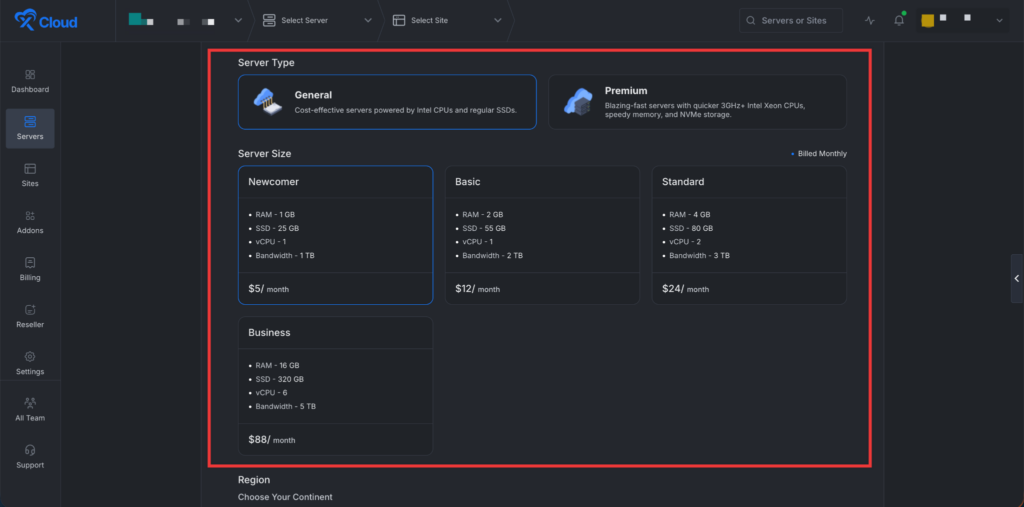Go to Sites in sidebar

pos(30,175)
